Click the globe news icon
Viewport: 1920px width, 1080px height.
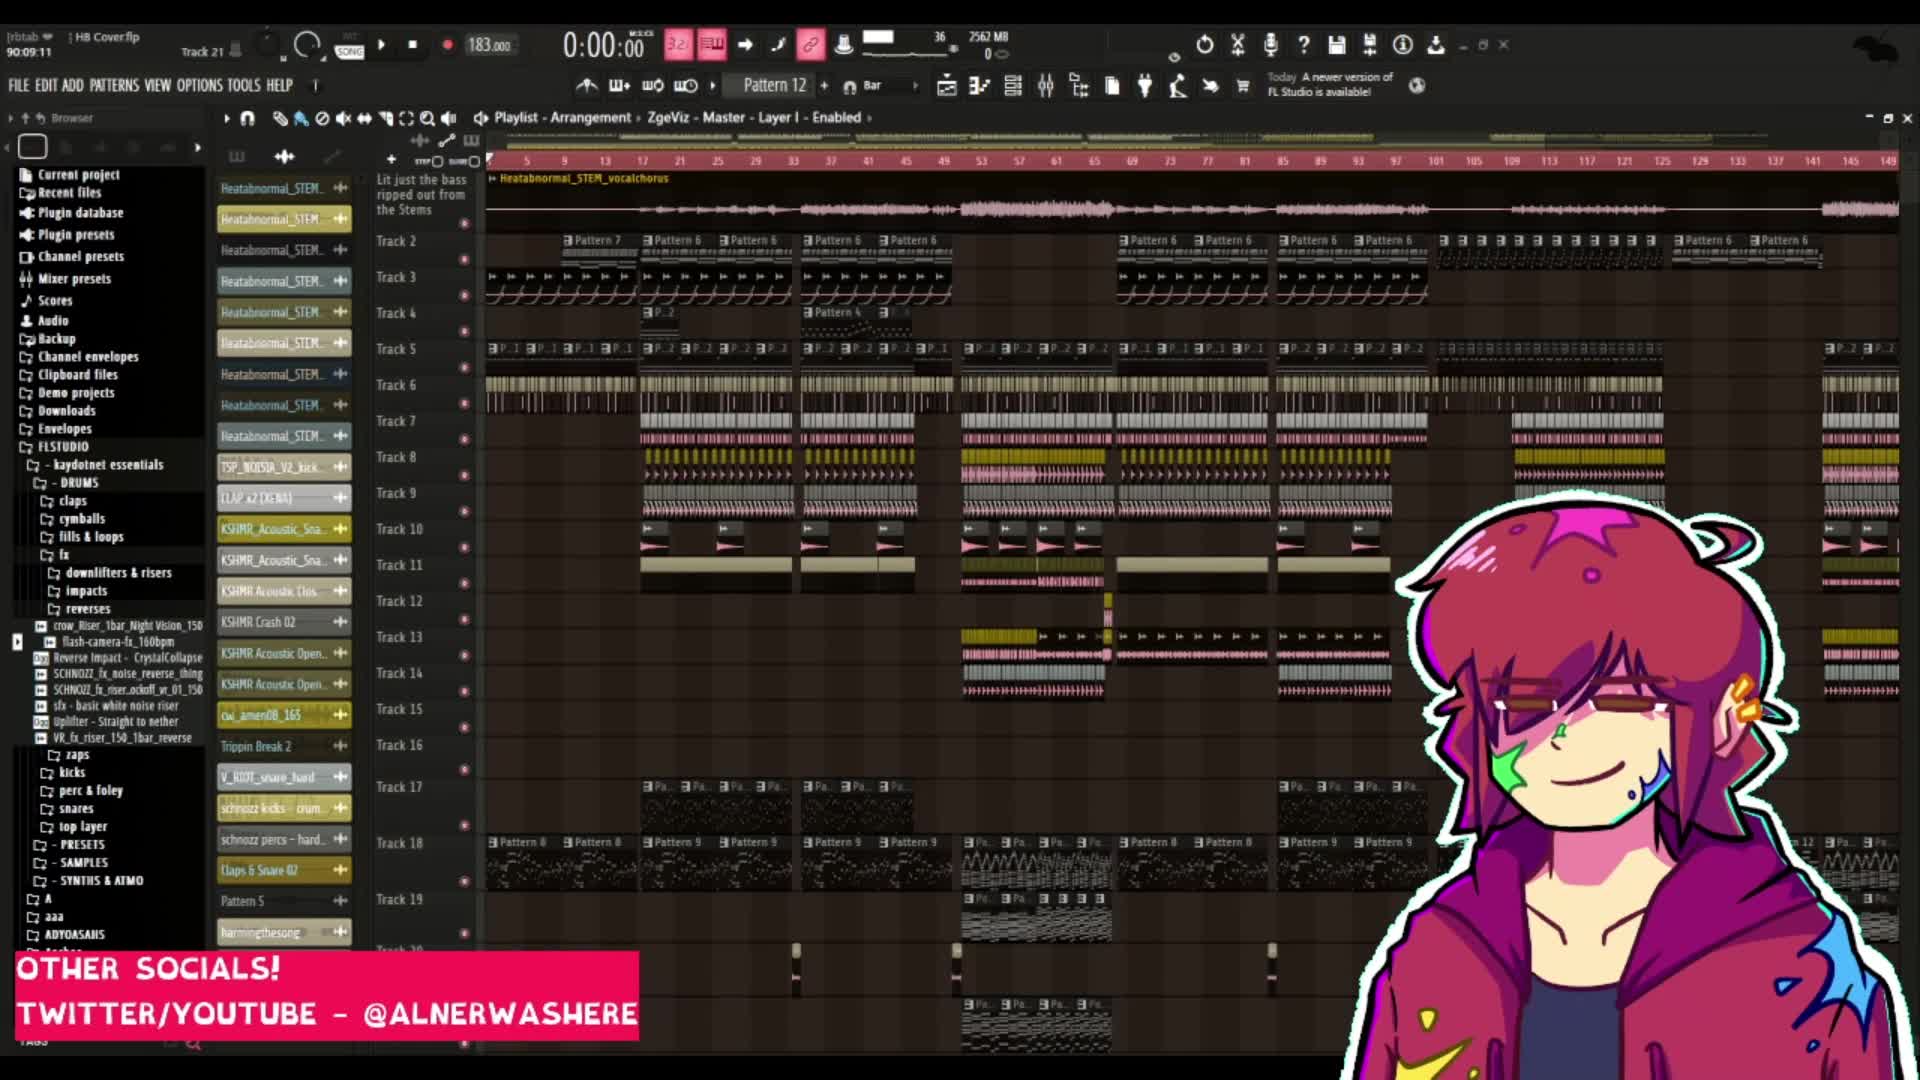coord(1417,86)
